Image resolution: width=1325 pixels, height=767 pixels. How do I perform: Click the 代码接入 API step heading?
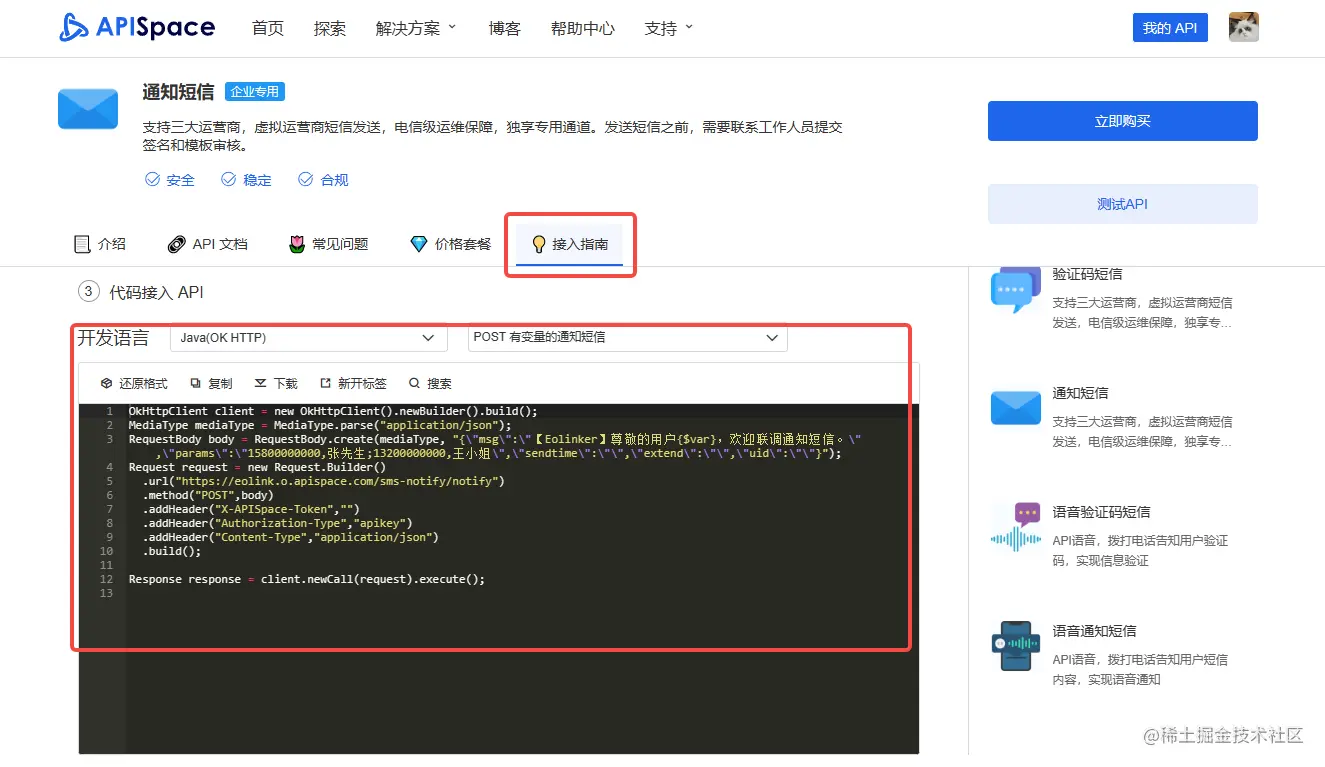pyautogui.click(x=156, y=292)
